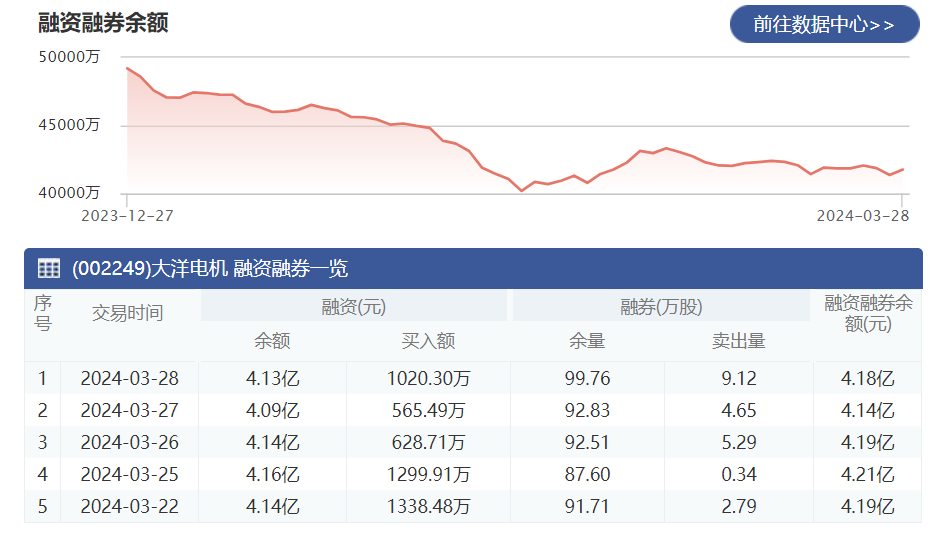Click the 交易时间 column header
This screenshot has height=534, width=936.
127,313
